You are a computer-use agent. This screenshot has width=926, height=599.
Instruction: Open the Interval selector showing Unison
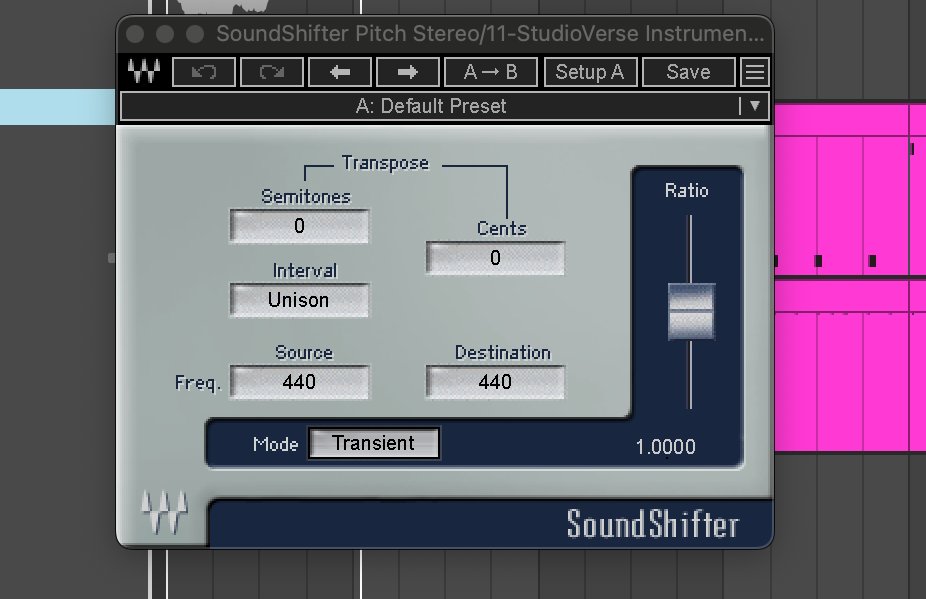pyautogui.click(x=299, y=300)
